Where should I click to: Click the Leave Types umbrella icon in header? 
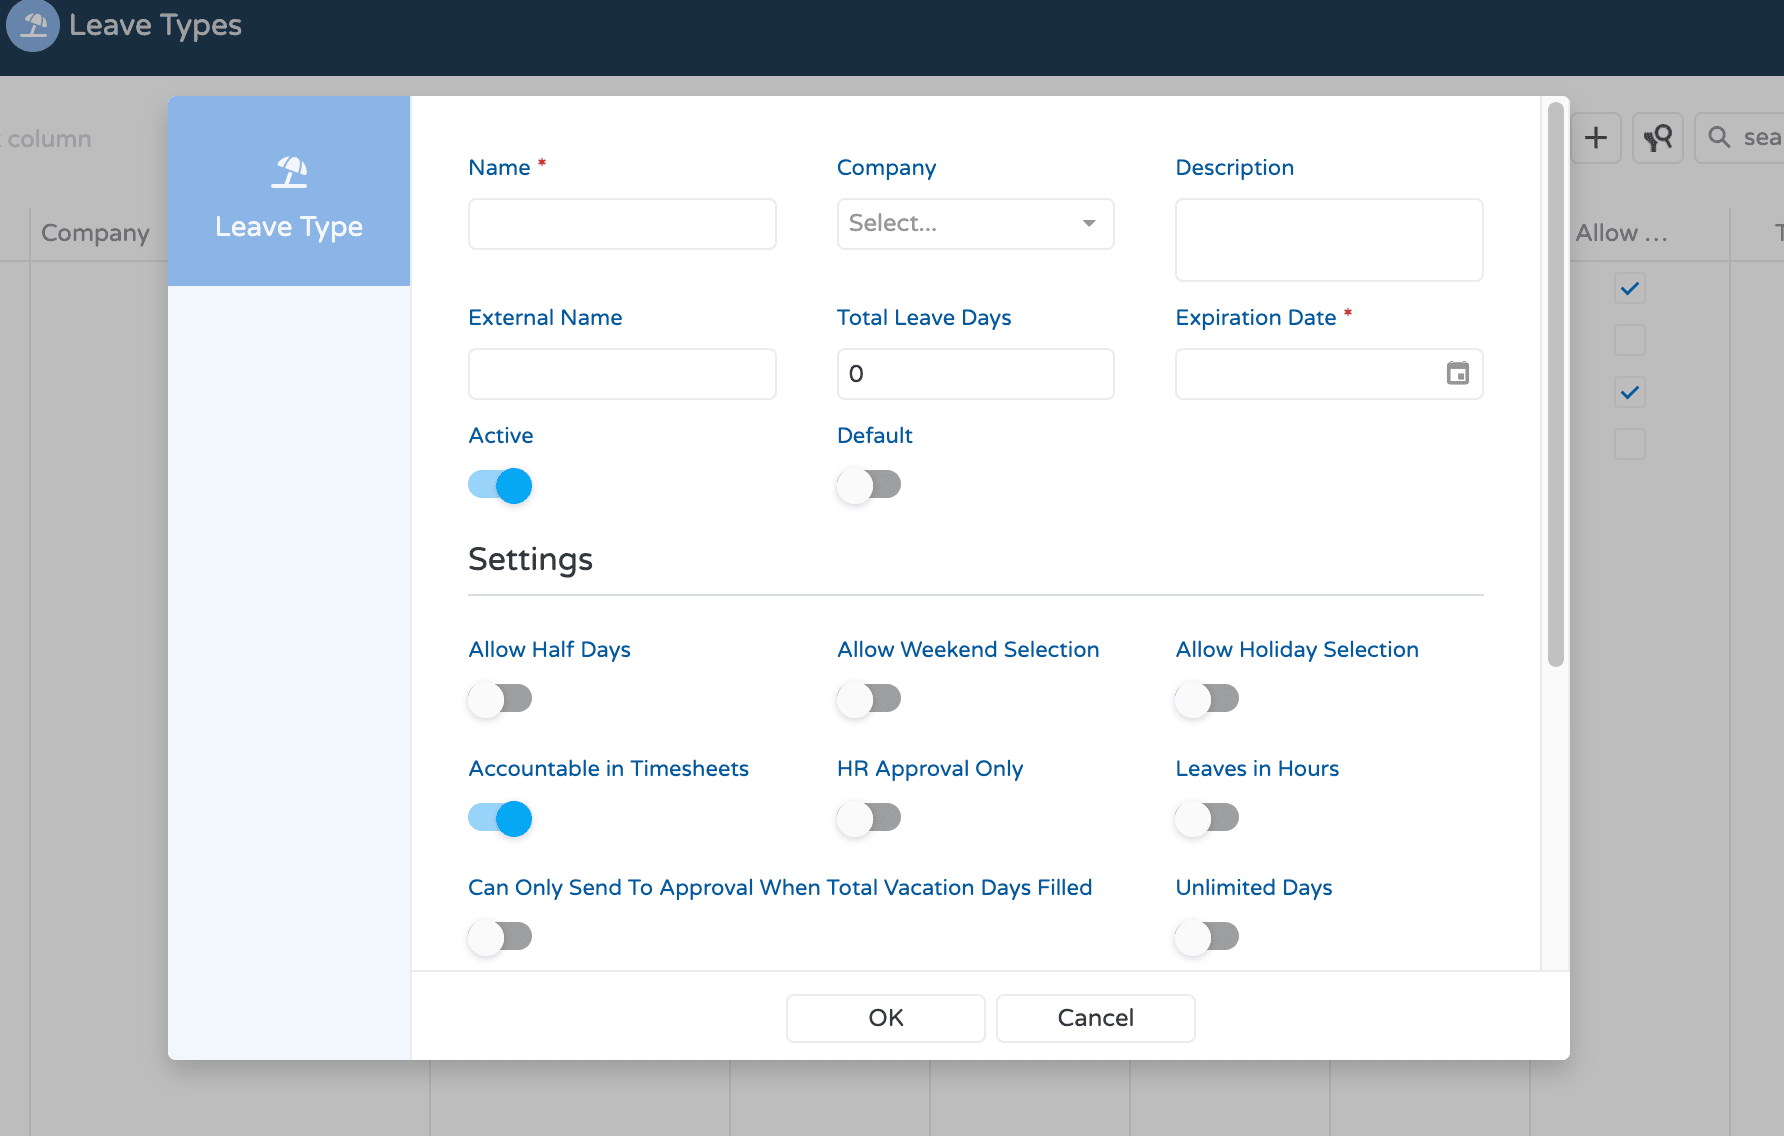[33, 25]
